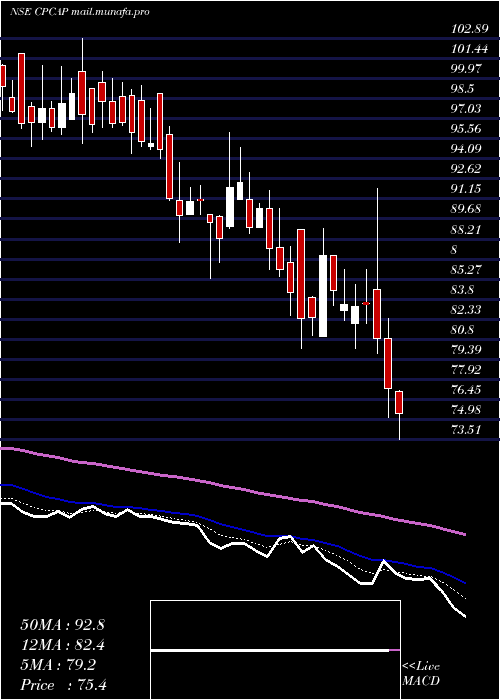Click the 99.97 price axis label
The height and width of the screenshot is (700, 500).
click(x=466, y=69)
